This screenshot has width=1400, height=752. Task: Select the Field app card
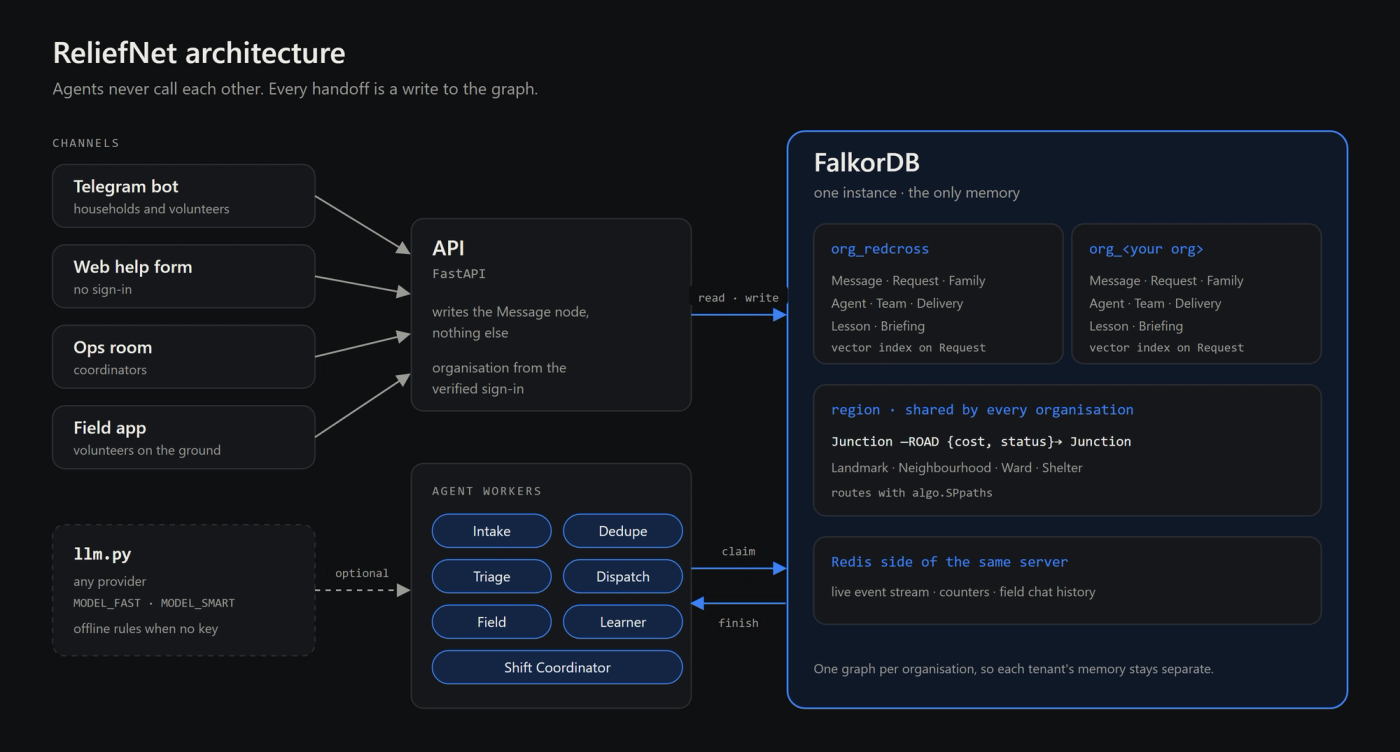coord(184,437)
